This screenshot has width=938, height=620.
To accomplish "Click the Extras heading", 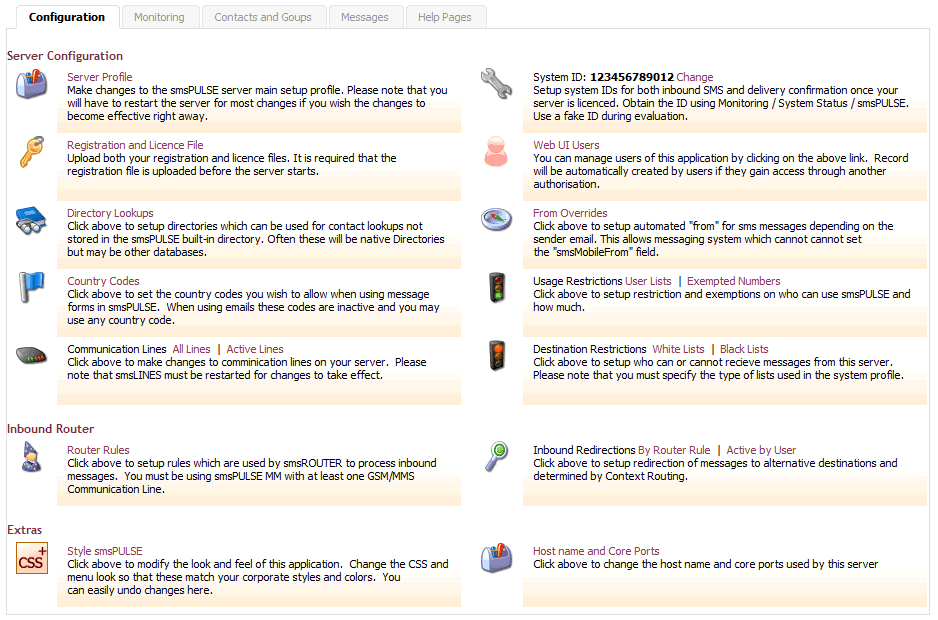I will [x=25, y=530].
